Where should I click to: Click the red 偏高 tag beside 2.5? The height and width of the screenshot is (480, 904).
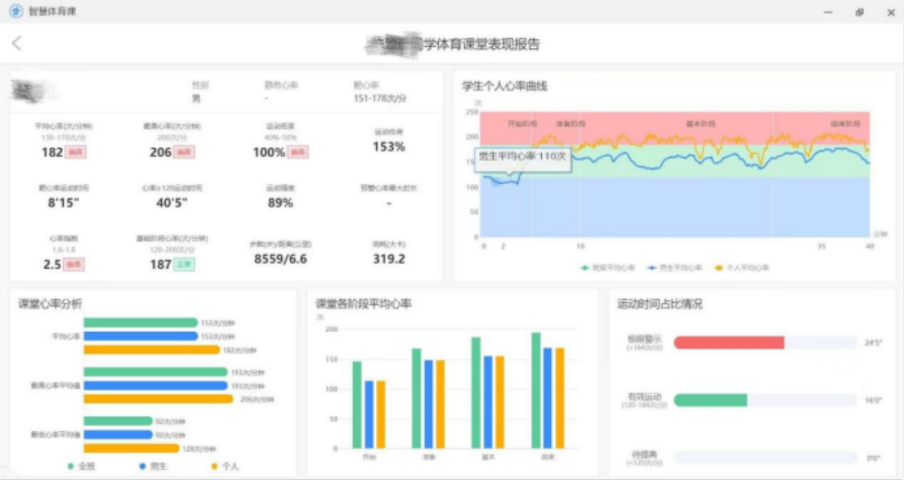click(76, 264)
